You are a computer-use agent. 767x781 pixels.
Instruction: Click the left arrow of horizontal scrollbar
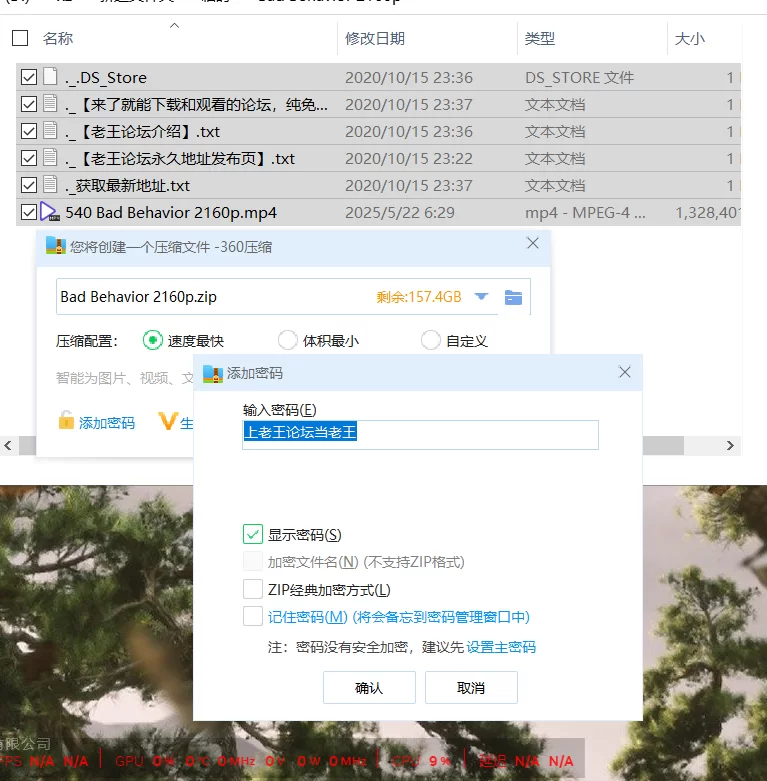pos(8,445)
